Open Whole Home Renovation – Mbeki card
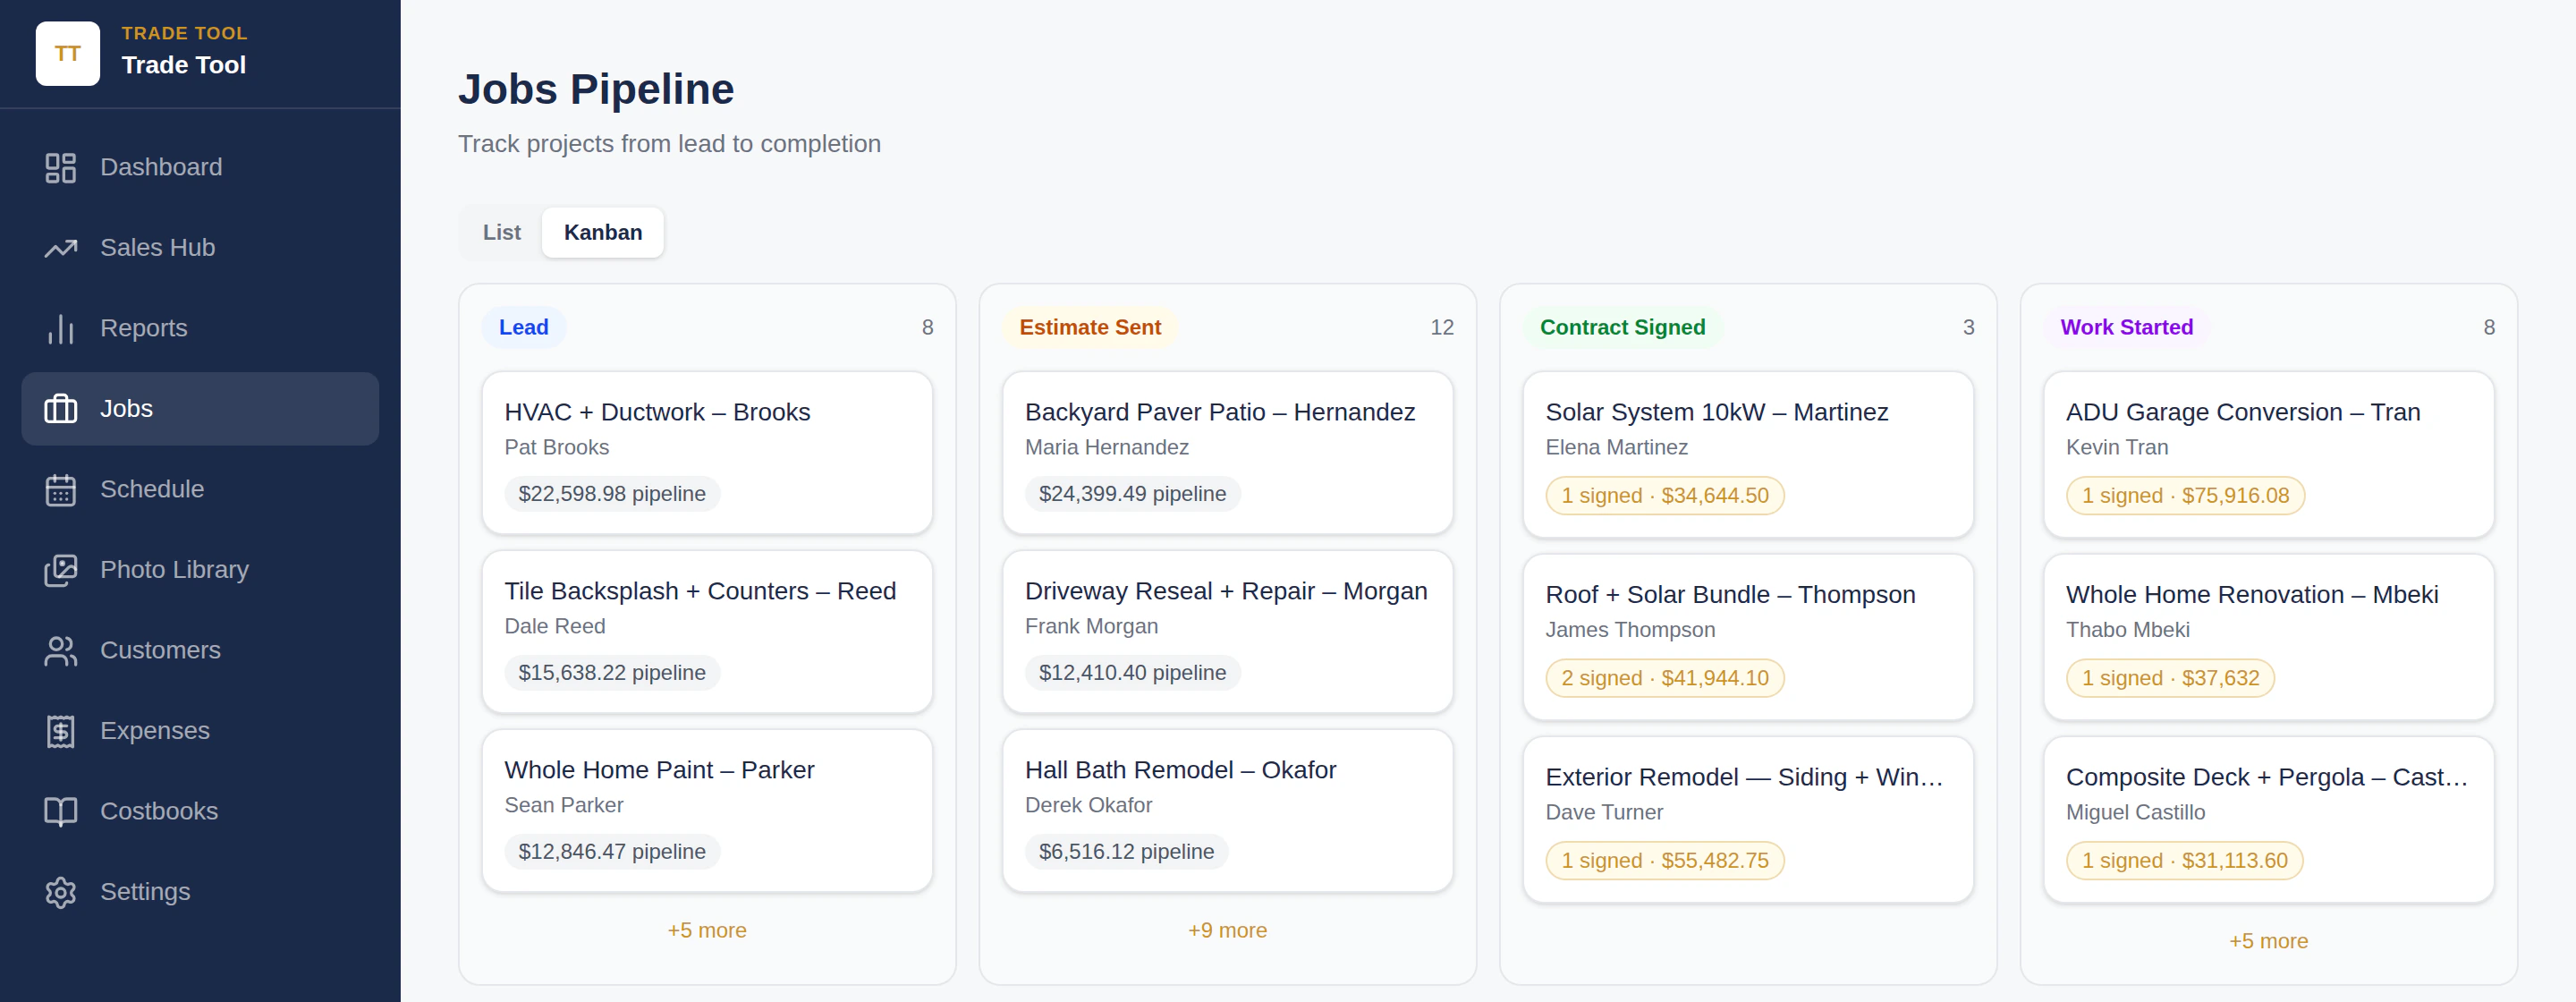 click(2268, 637)
